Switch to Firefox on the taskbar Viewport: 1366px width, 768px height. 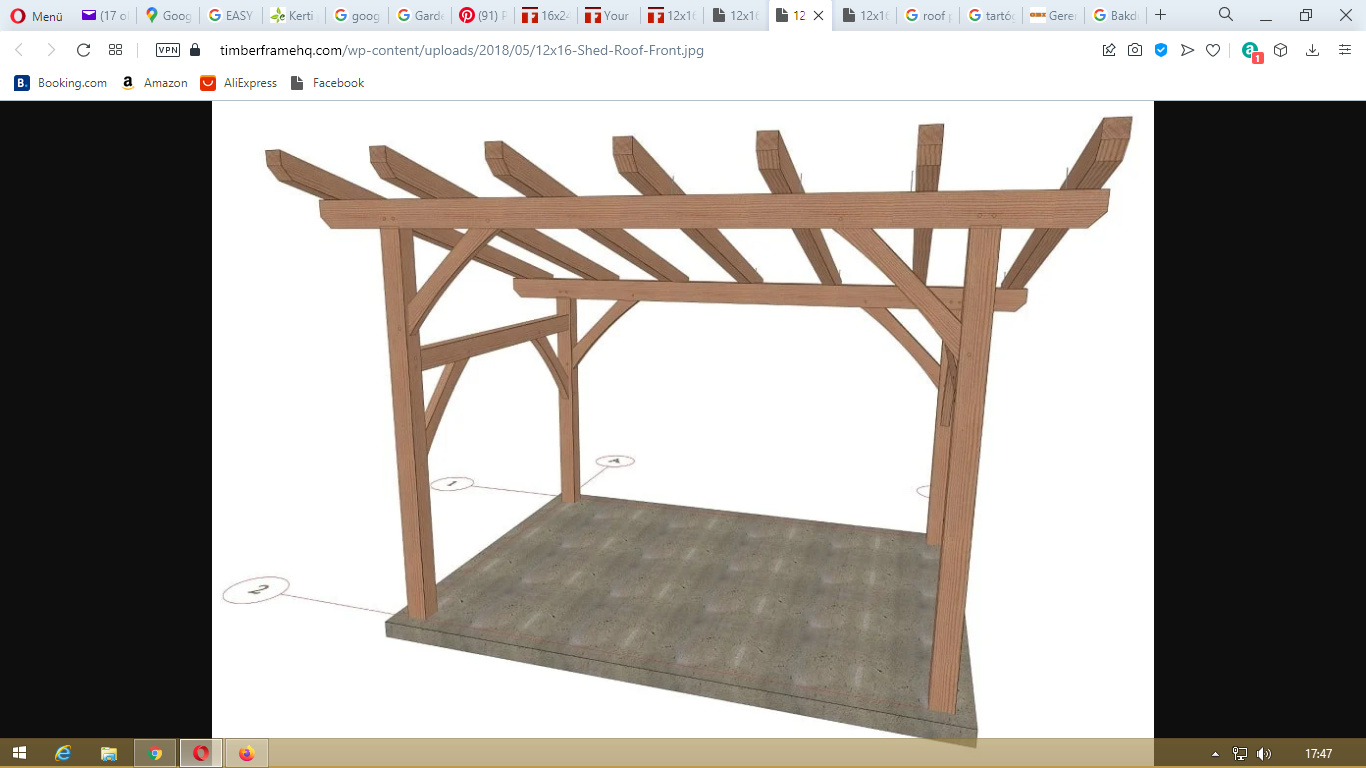pos(247,753)
